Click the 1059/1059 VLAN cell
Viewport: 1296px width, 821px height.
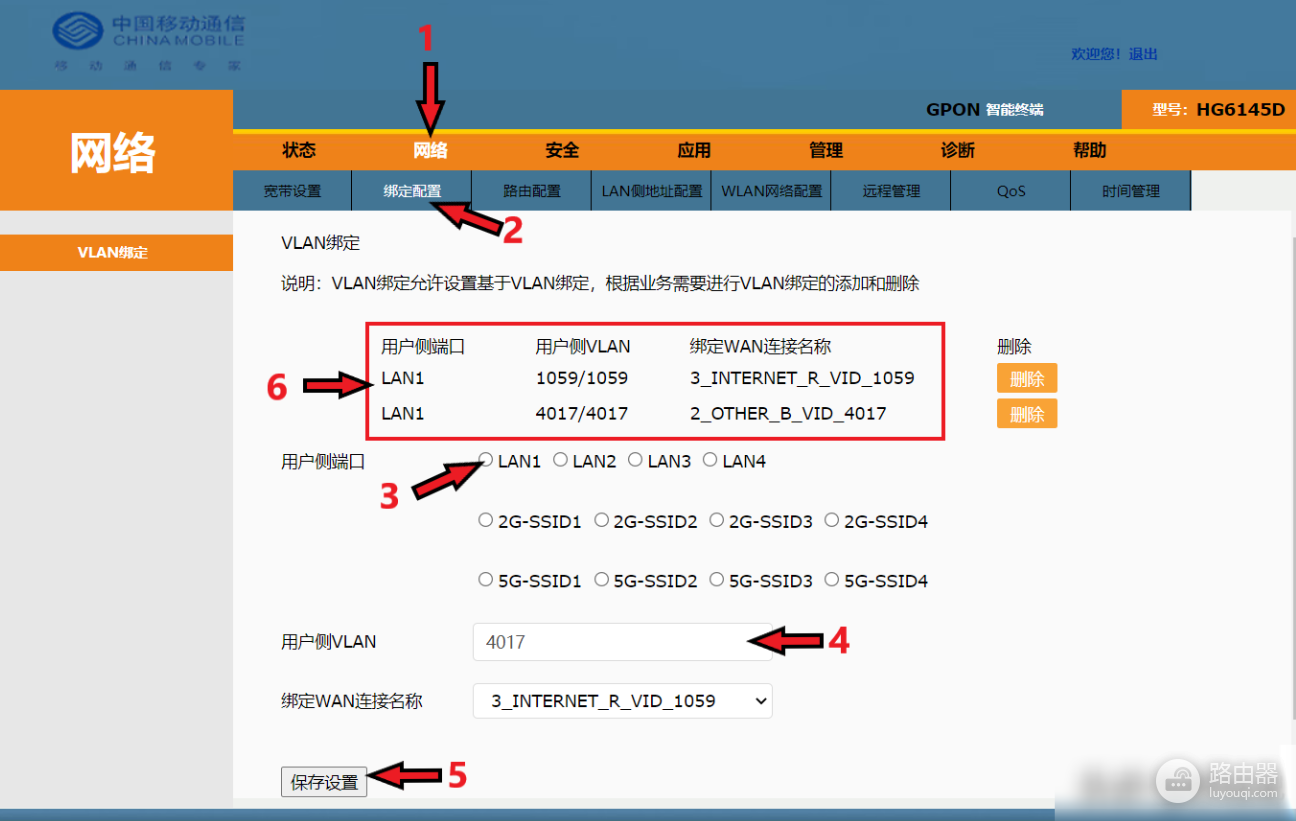tap(582, 378)
